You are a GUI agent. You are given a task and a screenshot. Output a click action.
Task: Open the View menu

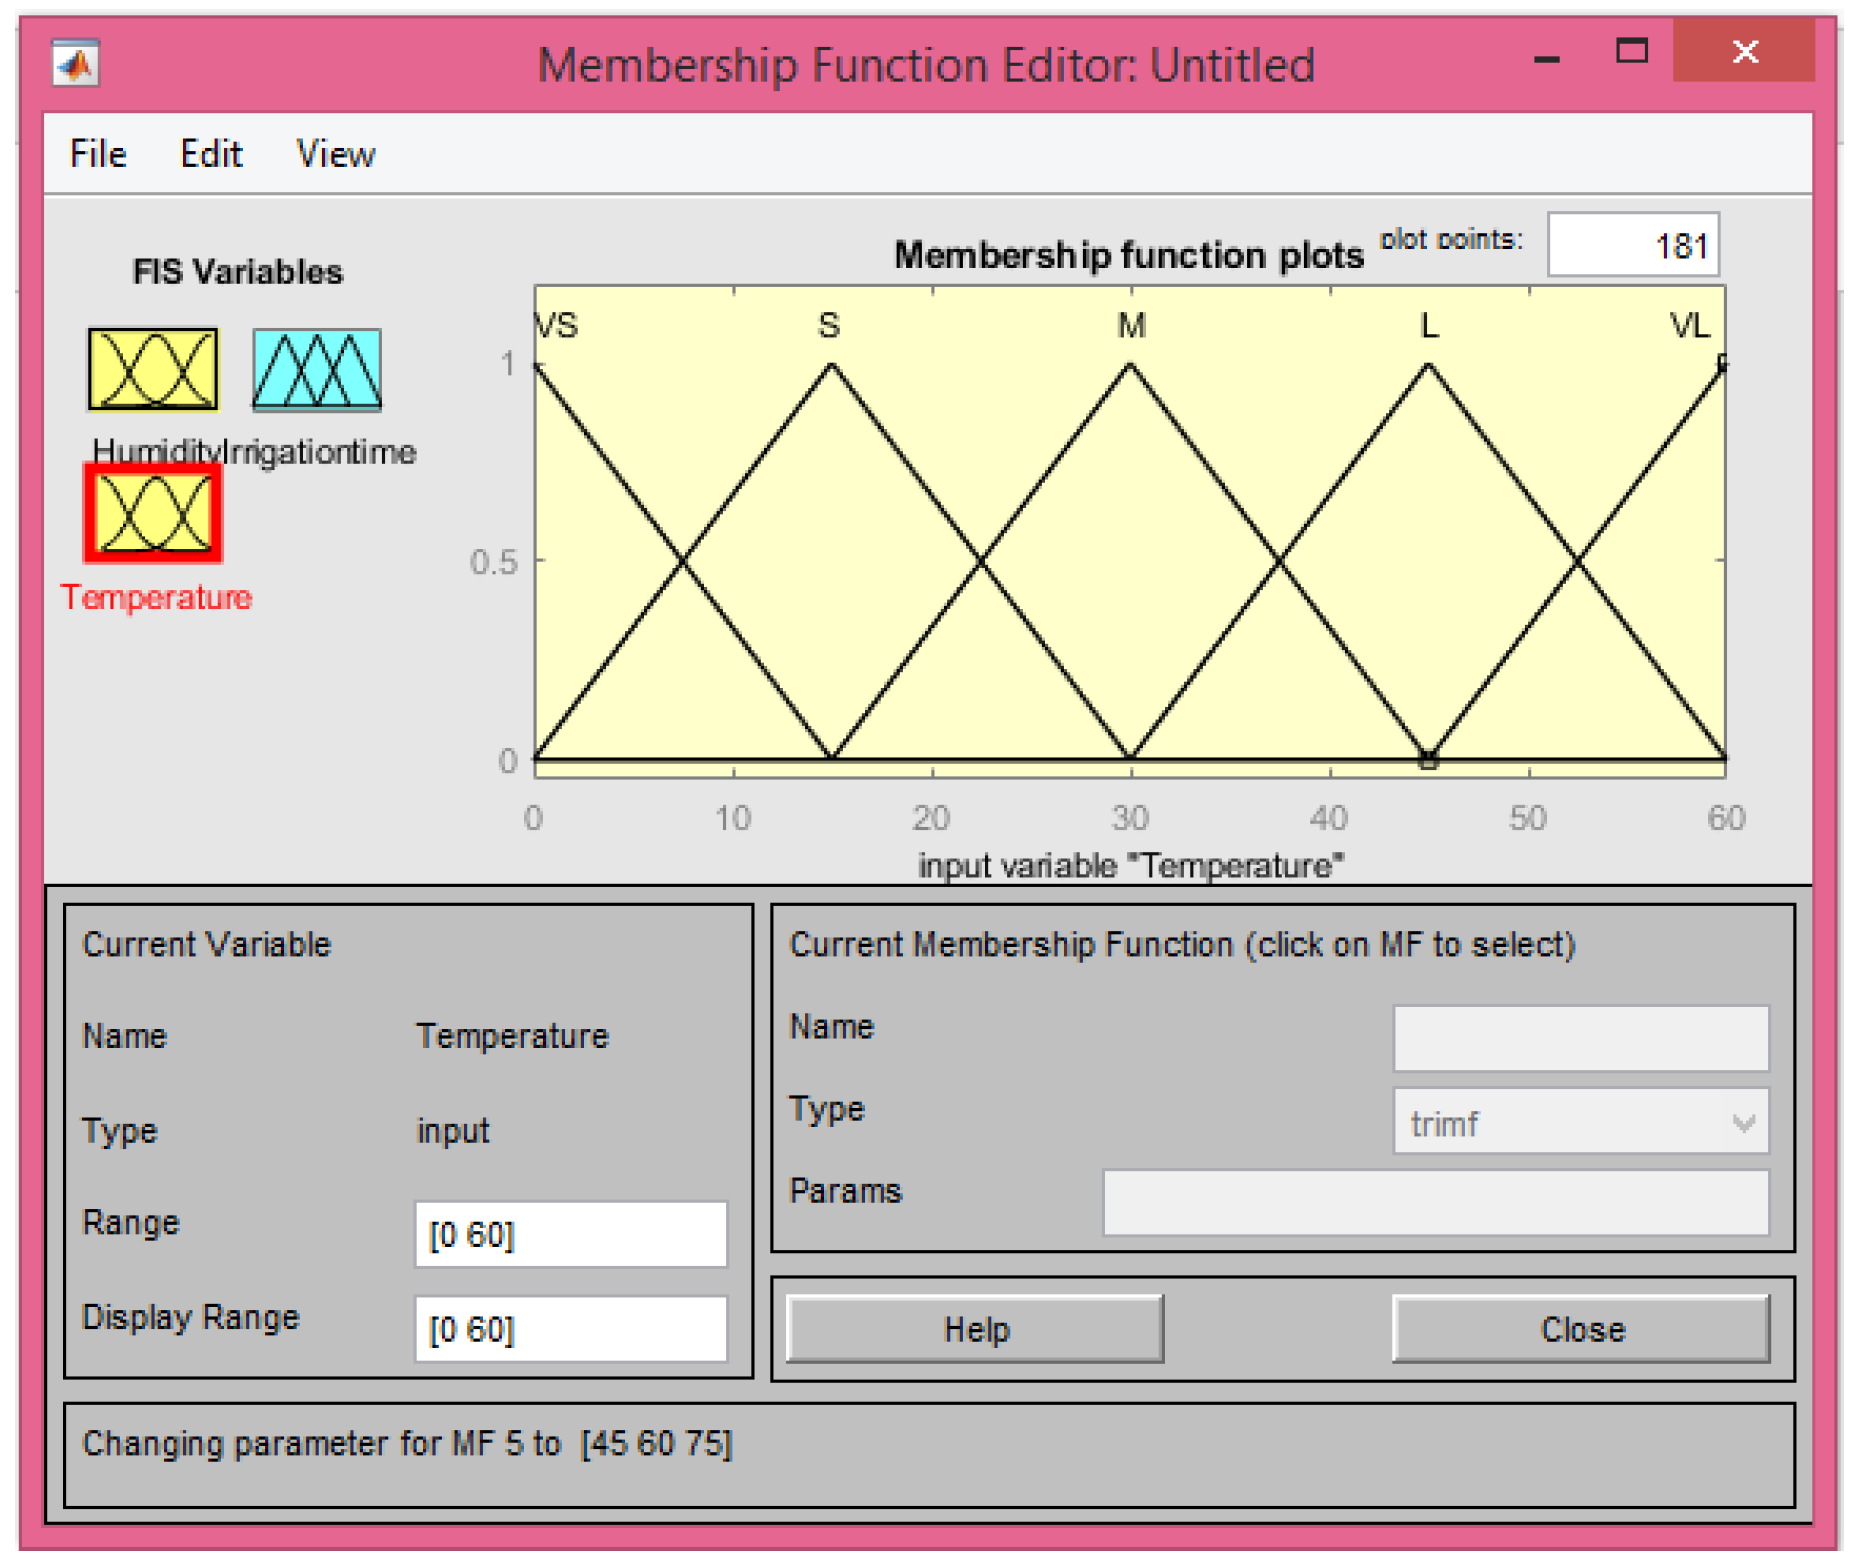(x=335, y=154)
